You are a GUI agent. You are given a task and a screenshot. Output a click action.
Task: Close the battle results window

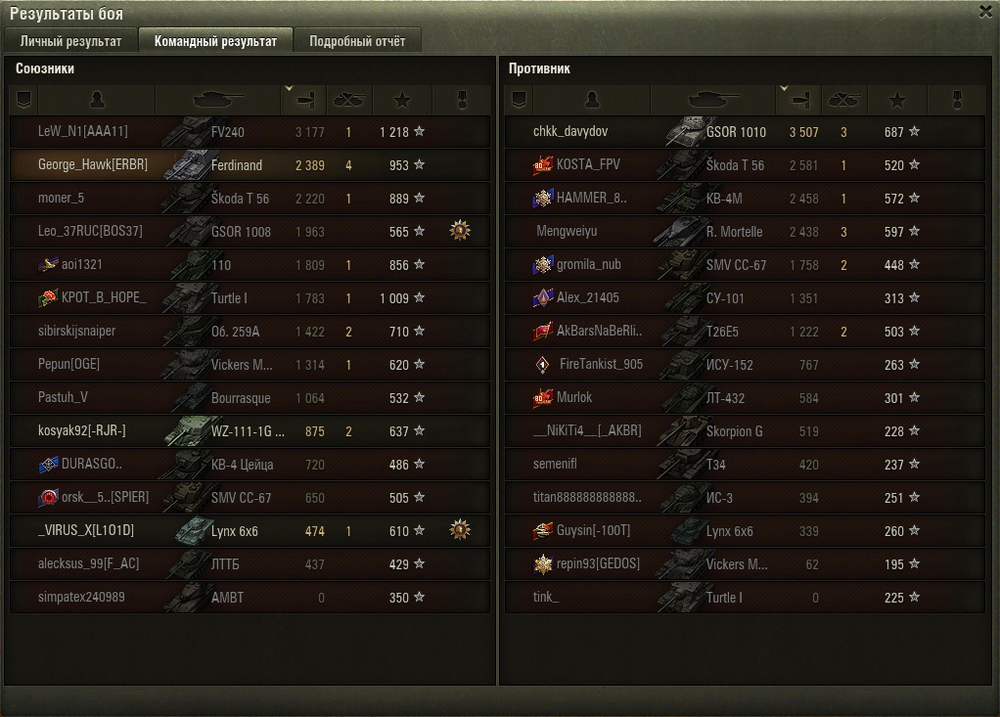coord(986,12)
